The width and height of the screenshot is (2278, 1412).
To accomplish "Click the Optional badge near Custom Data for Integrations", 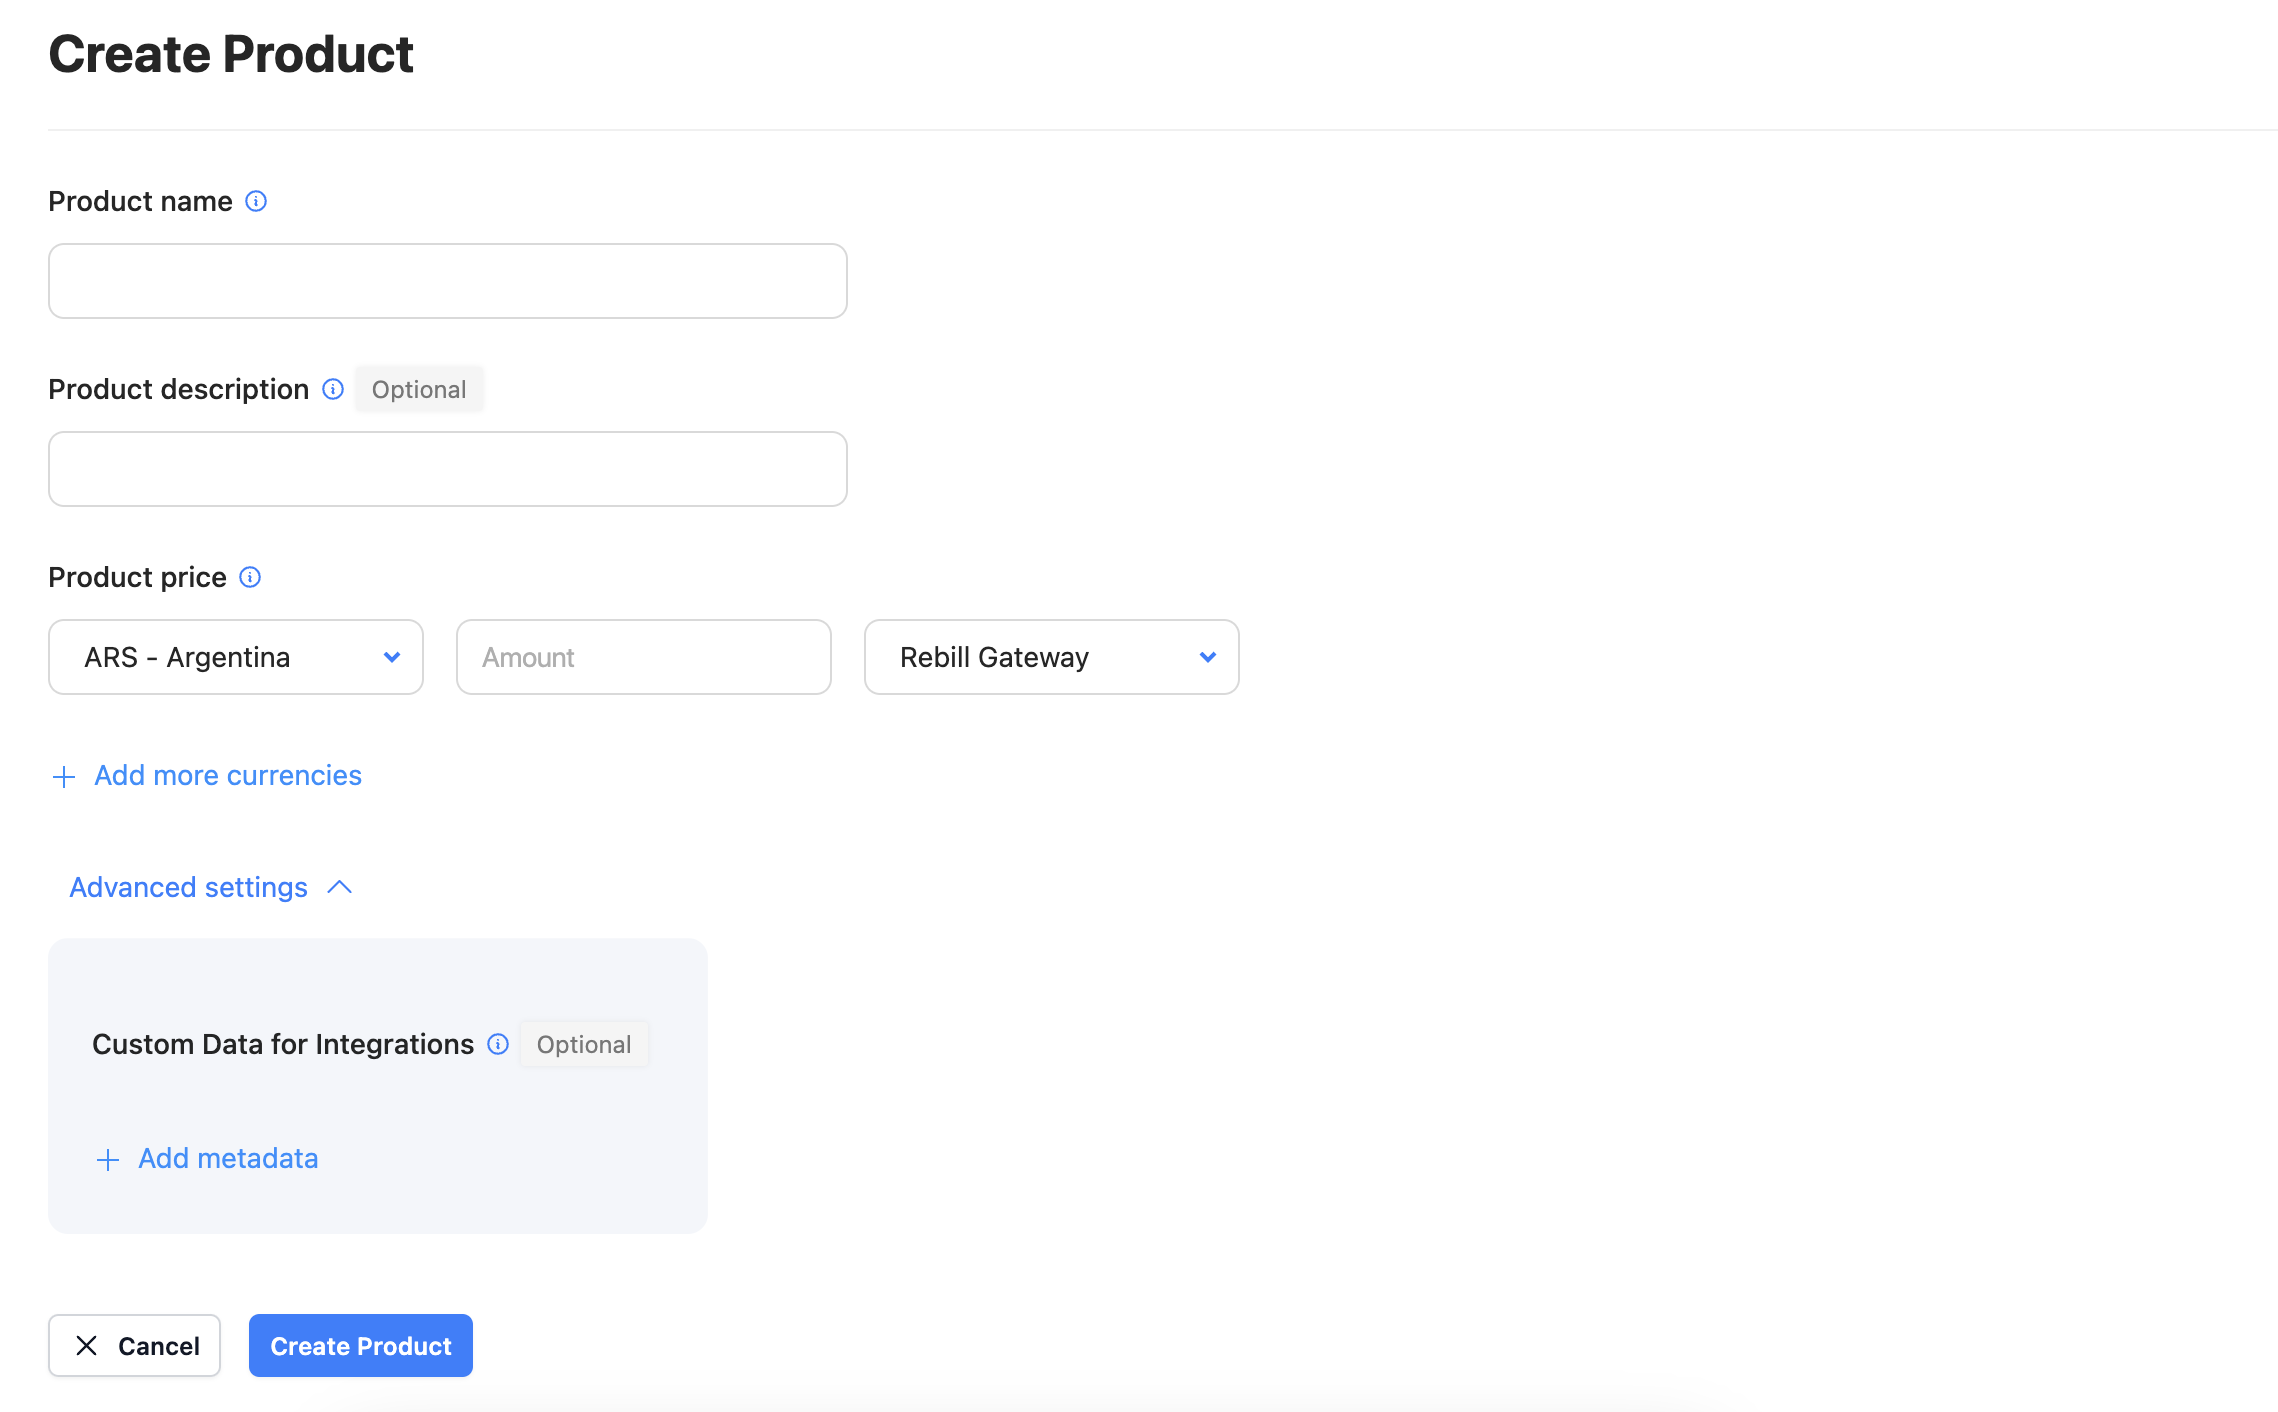I will (x=584, y=1044).
